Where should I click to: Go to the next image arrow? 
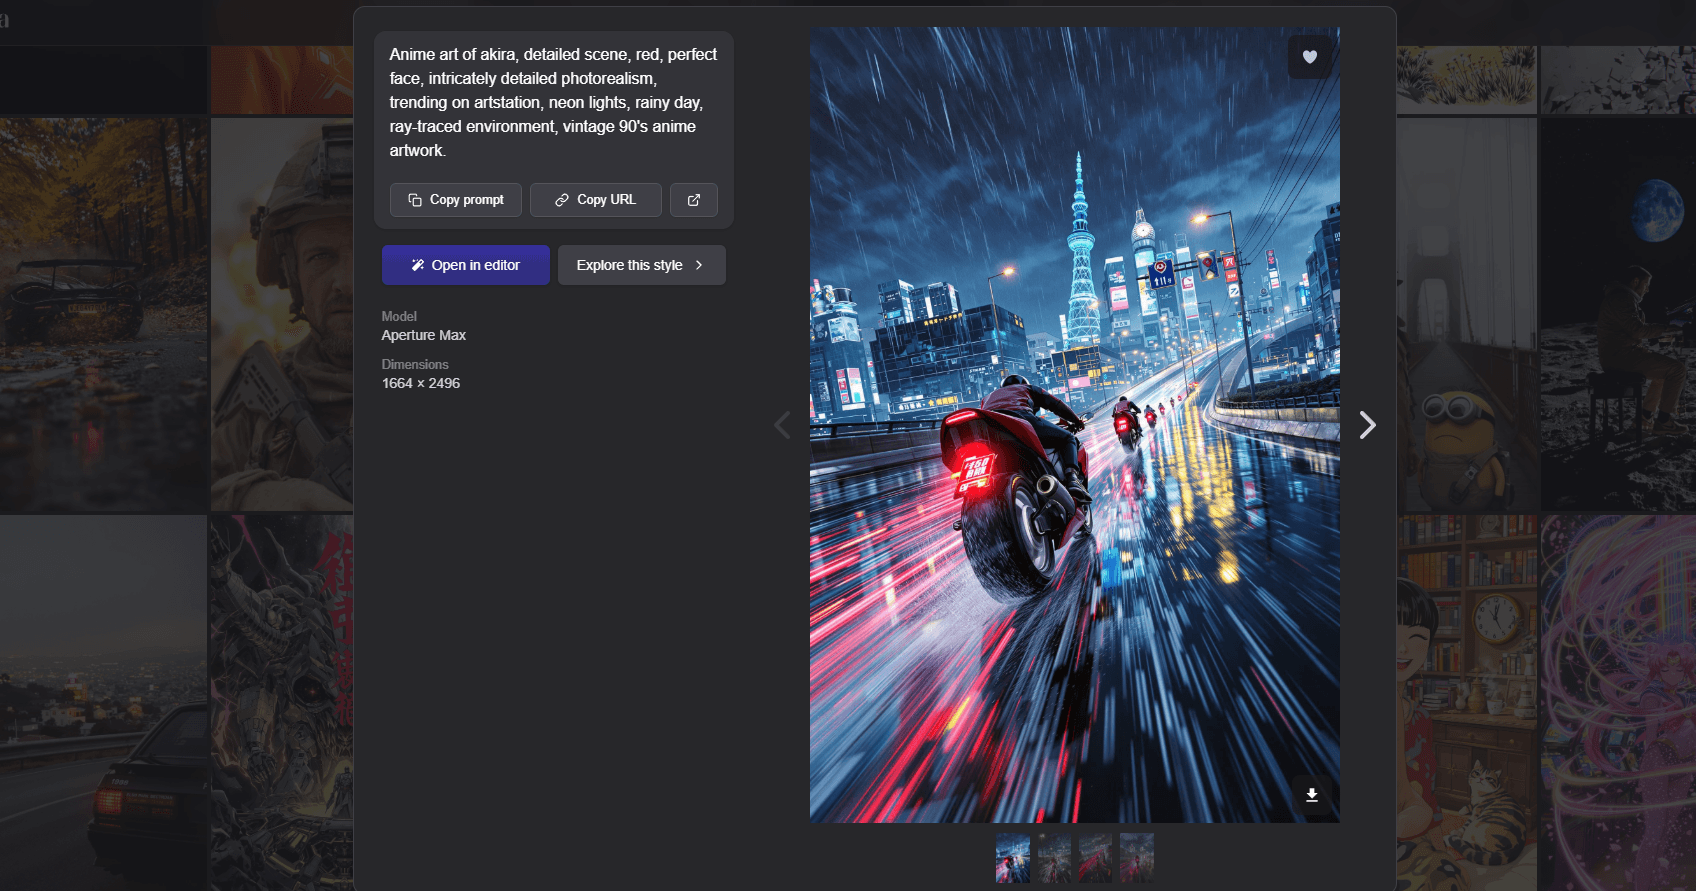point(1367,425)
